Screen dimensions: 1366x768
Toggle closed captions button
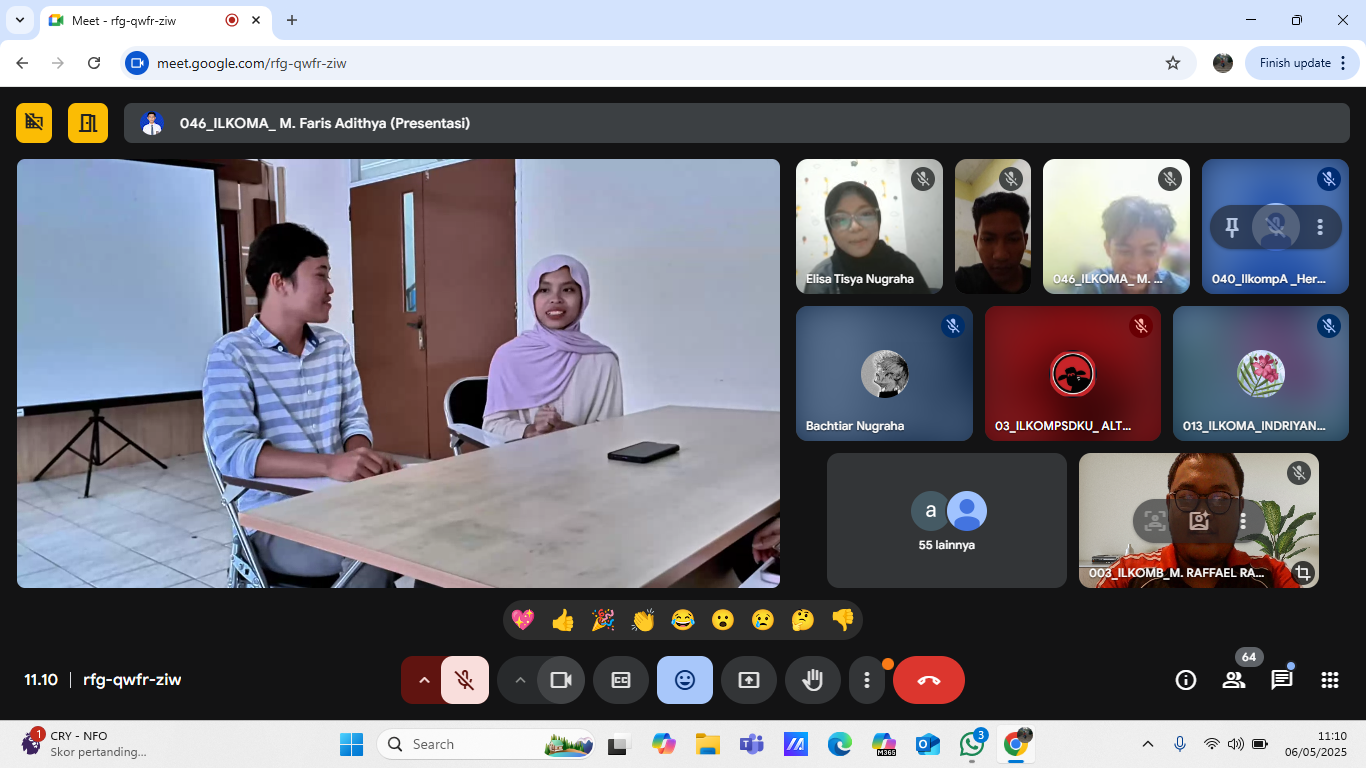621,680
